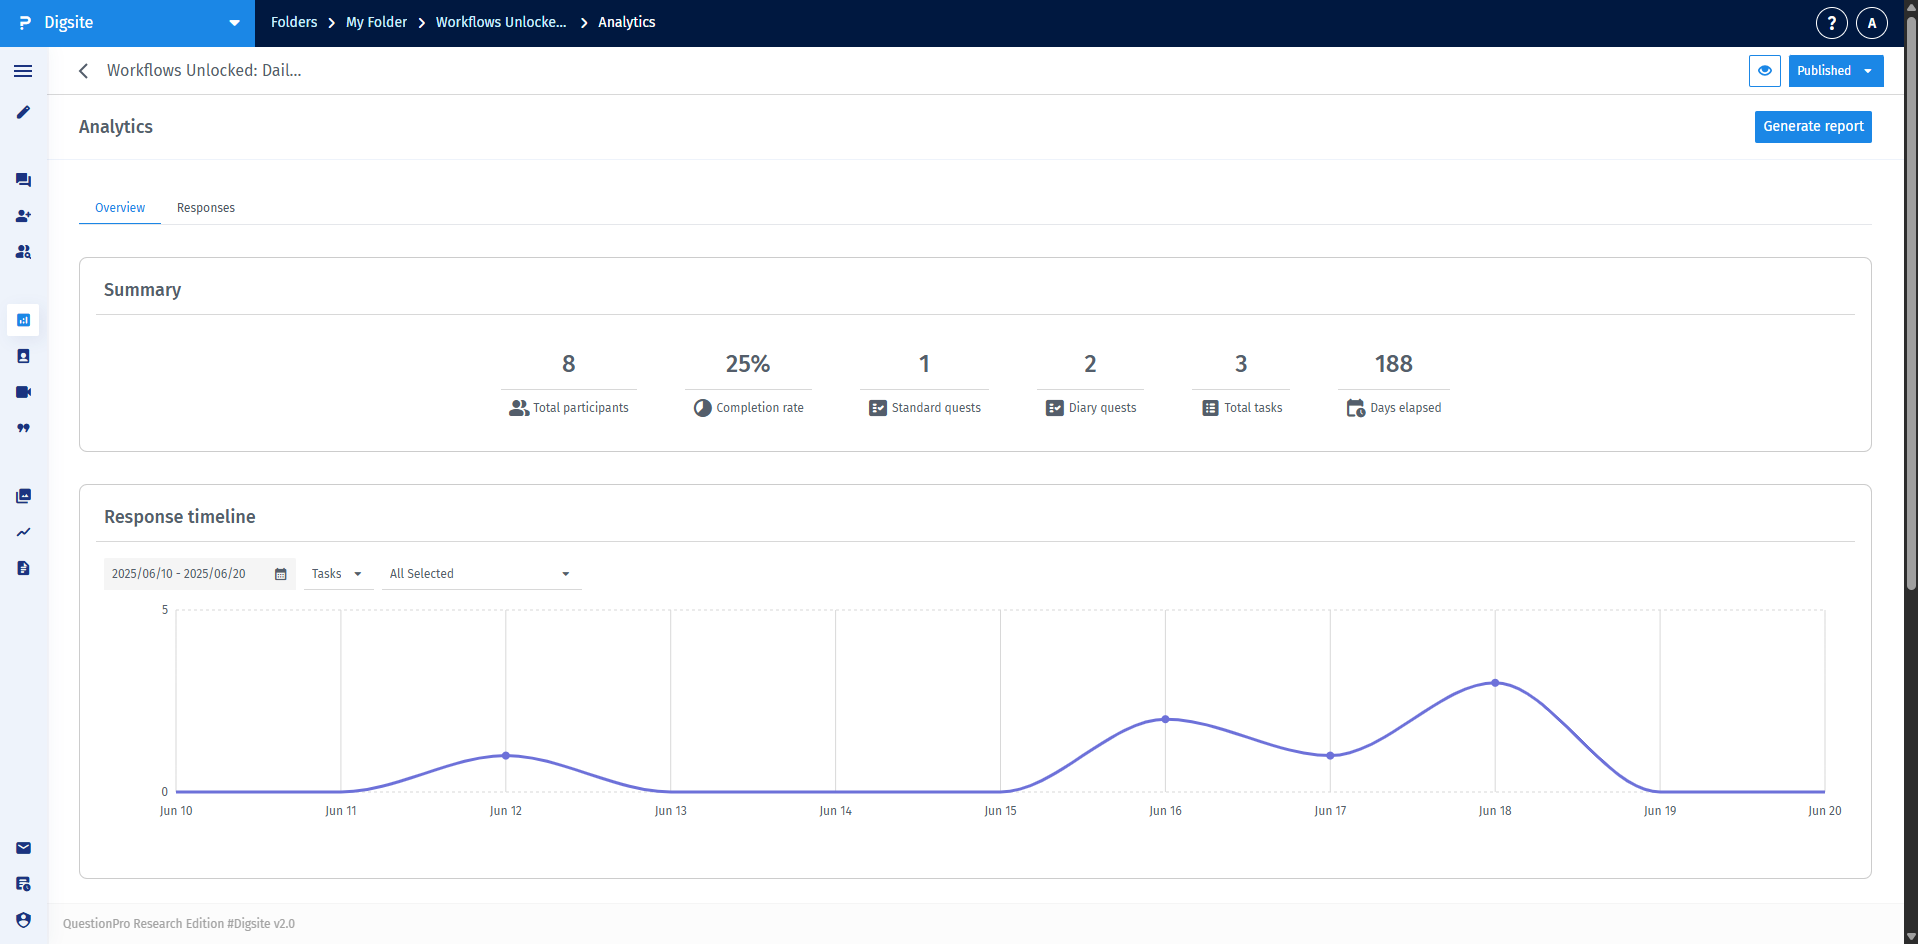
Task: Open the discussions chat bubbles icon
Action: point(23,180)
